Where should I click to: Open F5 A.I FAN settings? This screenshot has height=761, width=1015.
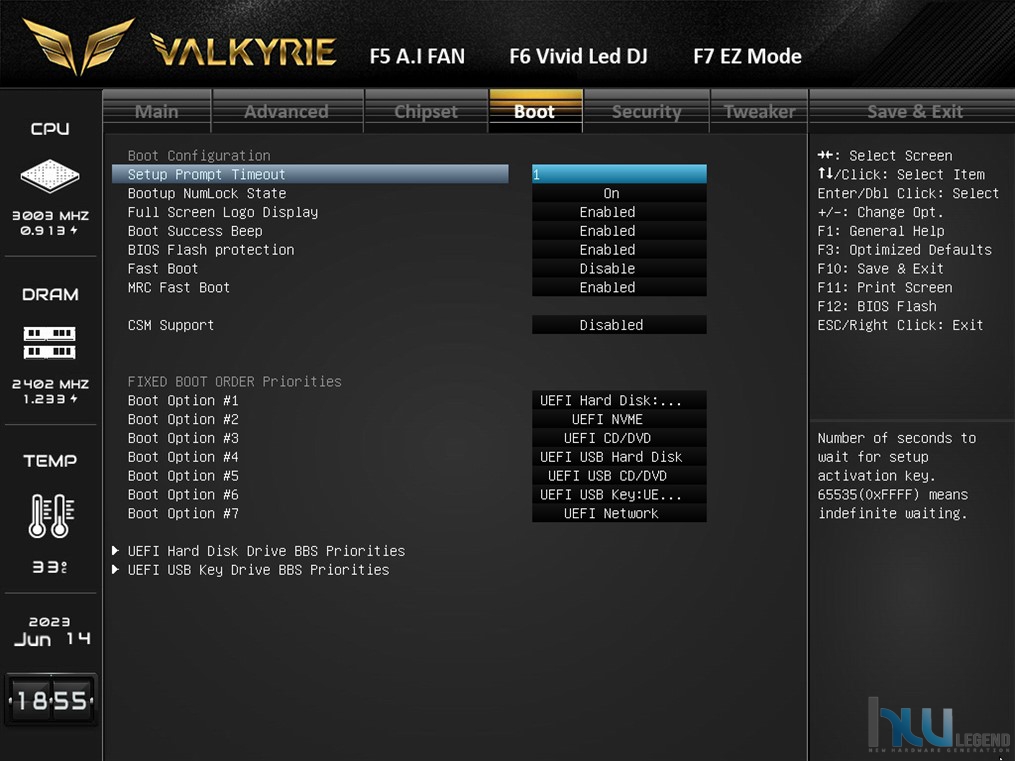tap(418, 56)
